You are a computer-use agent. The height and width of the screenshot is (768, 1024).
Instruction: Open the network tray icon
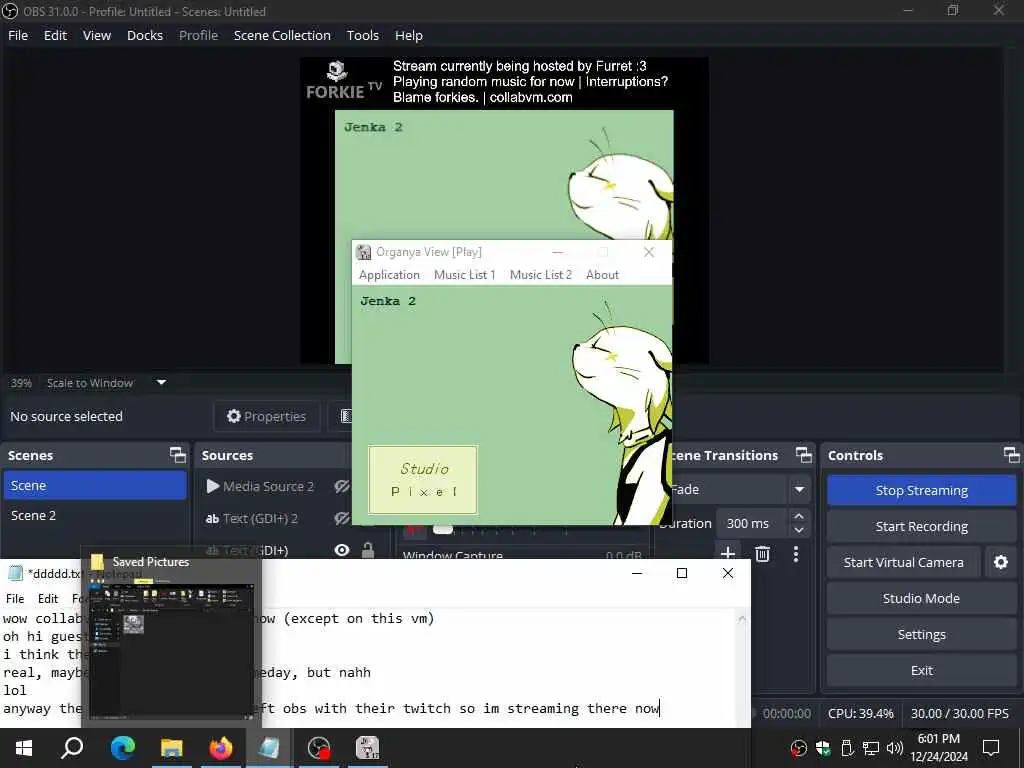pos(871,748)
